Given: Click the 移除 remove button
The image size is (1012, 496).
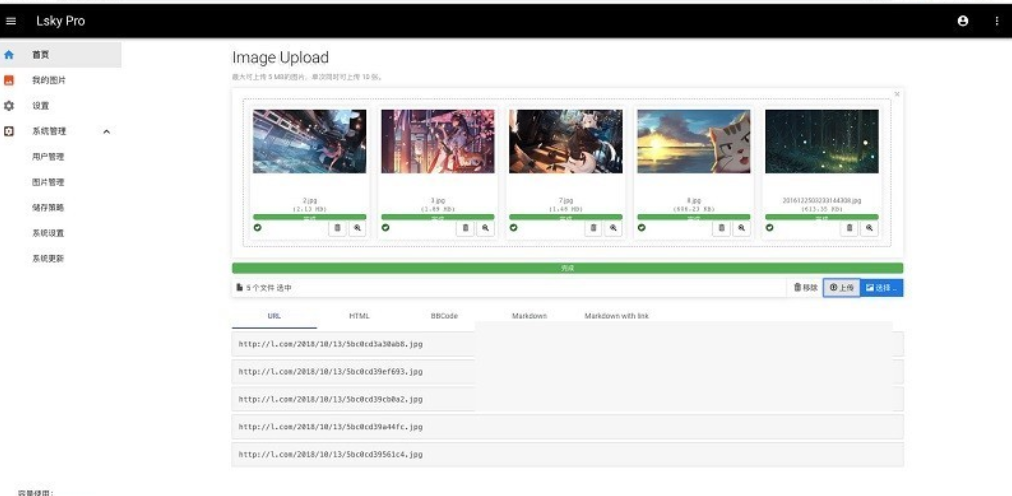Looking at the screenshot, I should (805, 288).
